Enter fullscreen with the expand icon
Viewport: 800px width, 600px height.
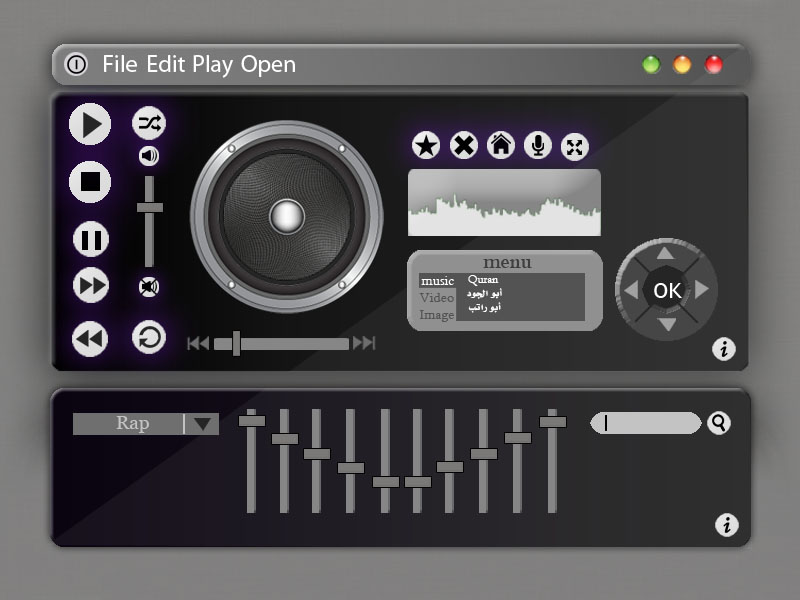click(x=574, y=147)
